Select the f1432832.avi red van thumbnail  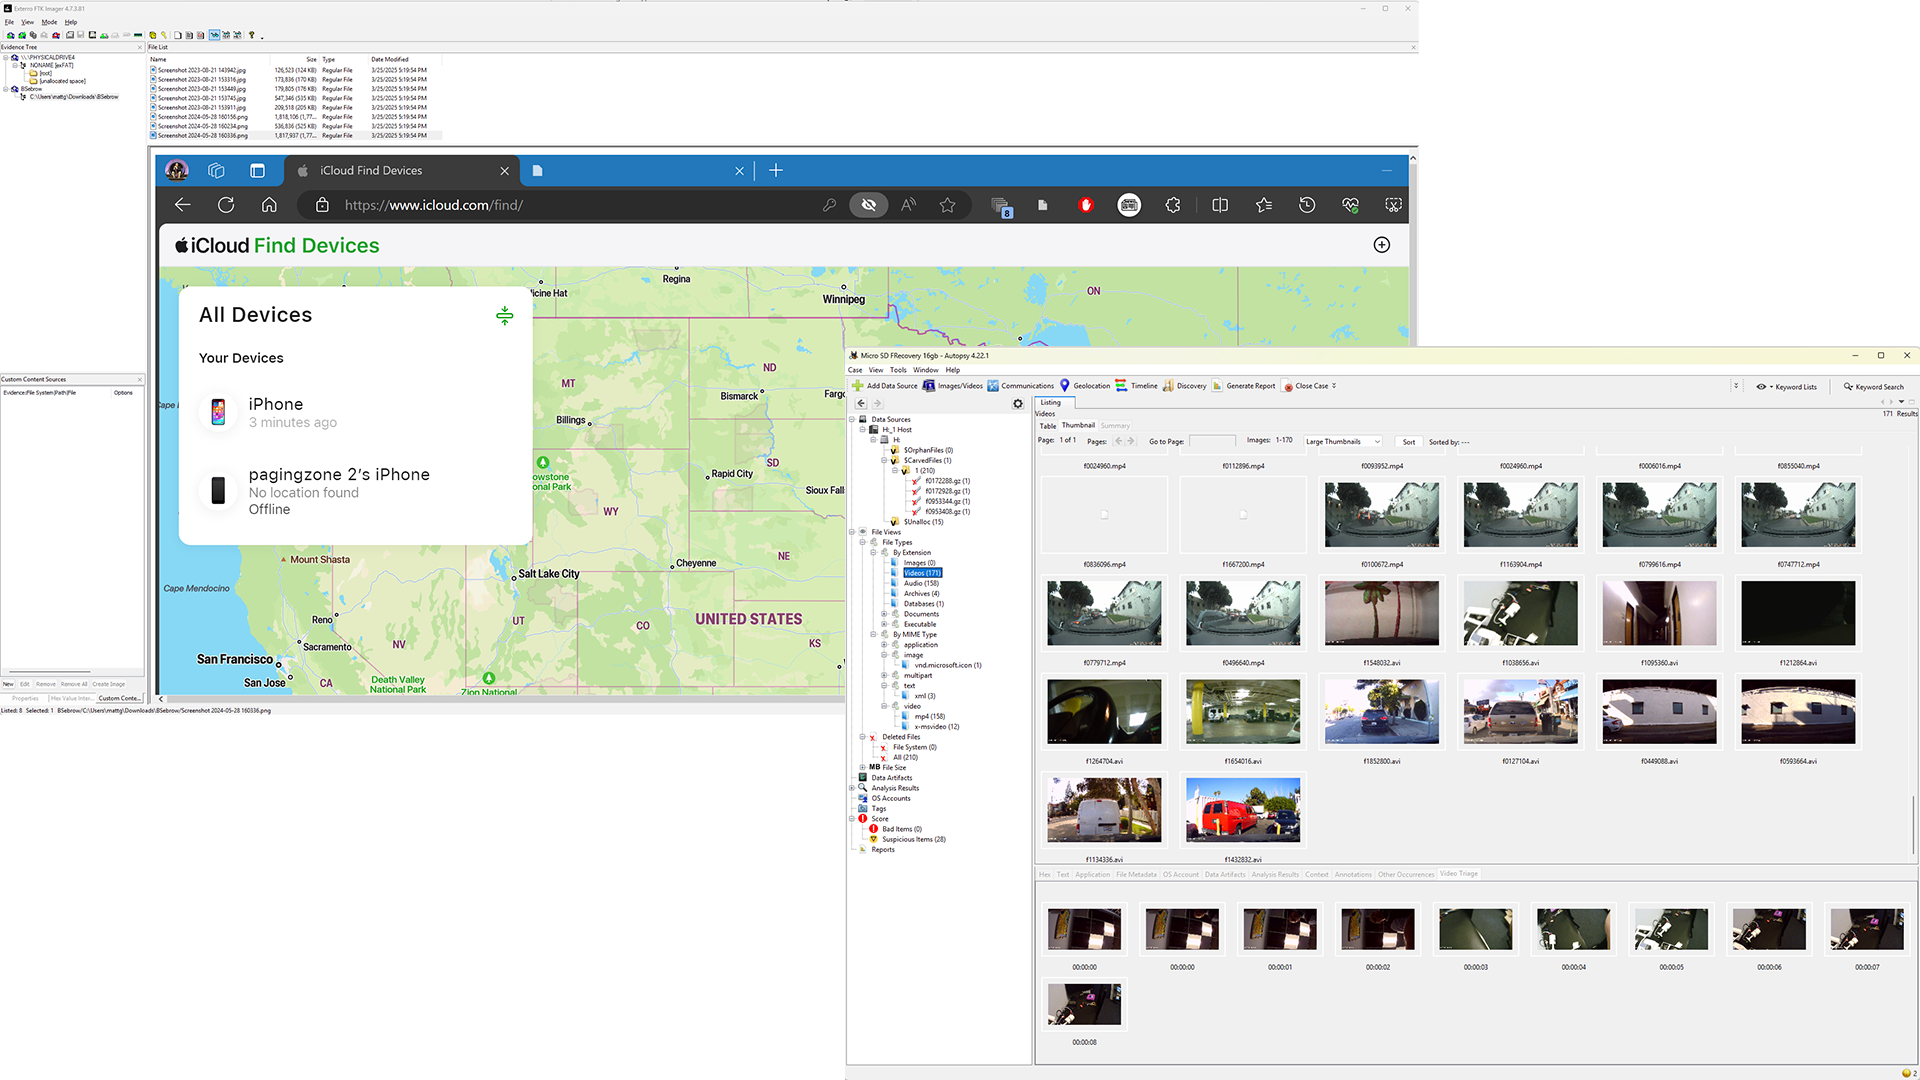pyautogui.click(x=1243, y=810)
